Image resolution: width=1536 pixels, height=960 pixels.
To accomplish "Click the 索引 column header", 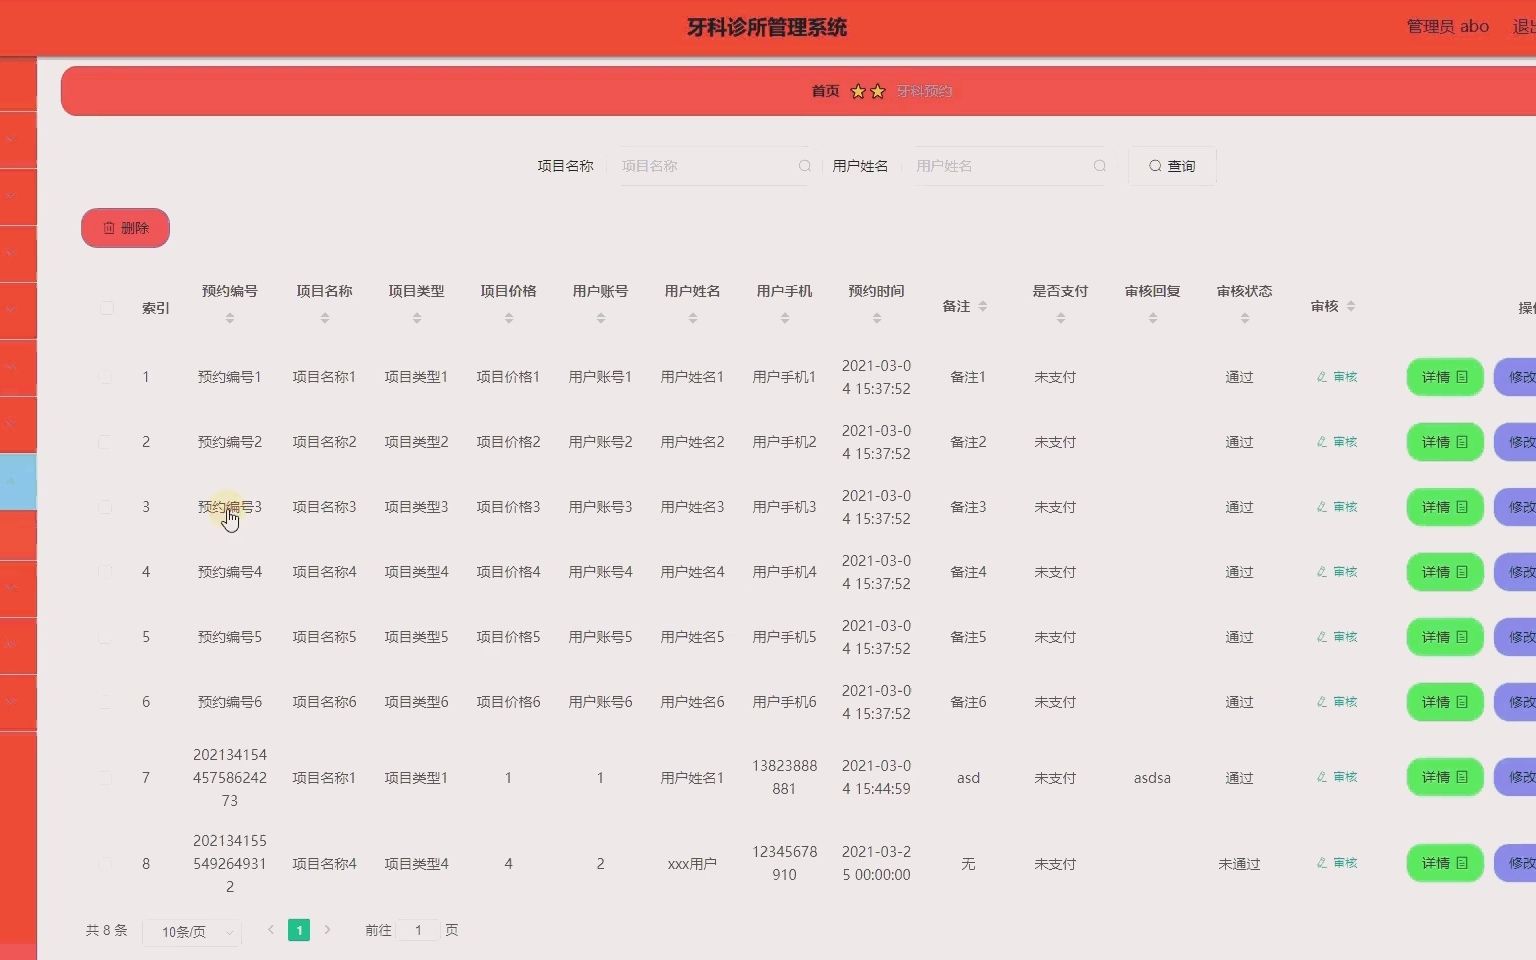I will tap(156, 308).
